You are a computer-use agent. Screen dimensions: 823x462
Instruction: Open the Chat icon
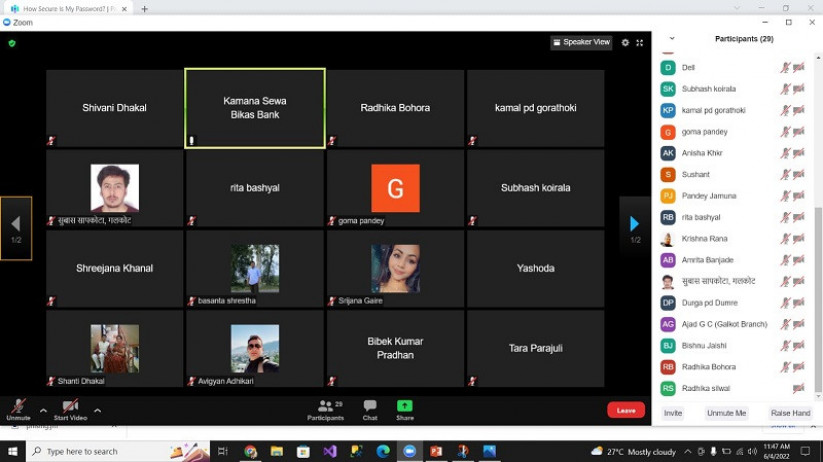(370, 409)
